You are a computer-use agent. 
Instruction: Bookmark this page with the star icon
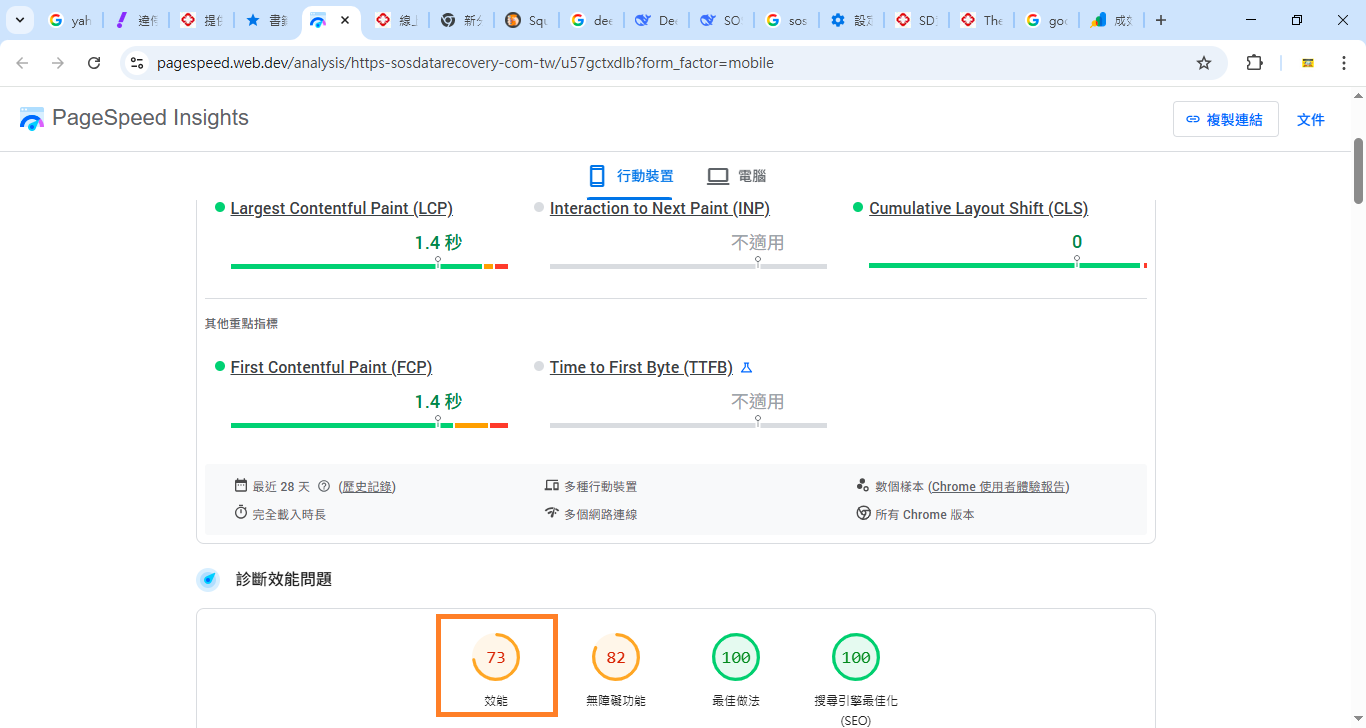coord(1204,63)
